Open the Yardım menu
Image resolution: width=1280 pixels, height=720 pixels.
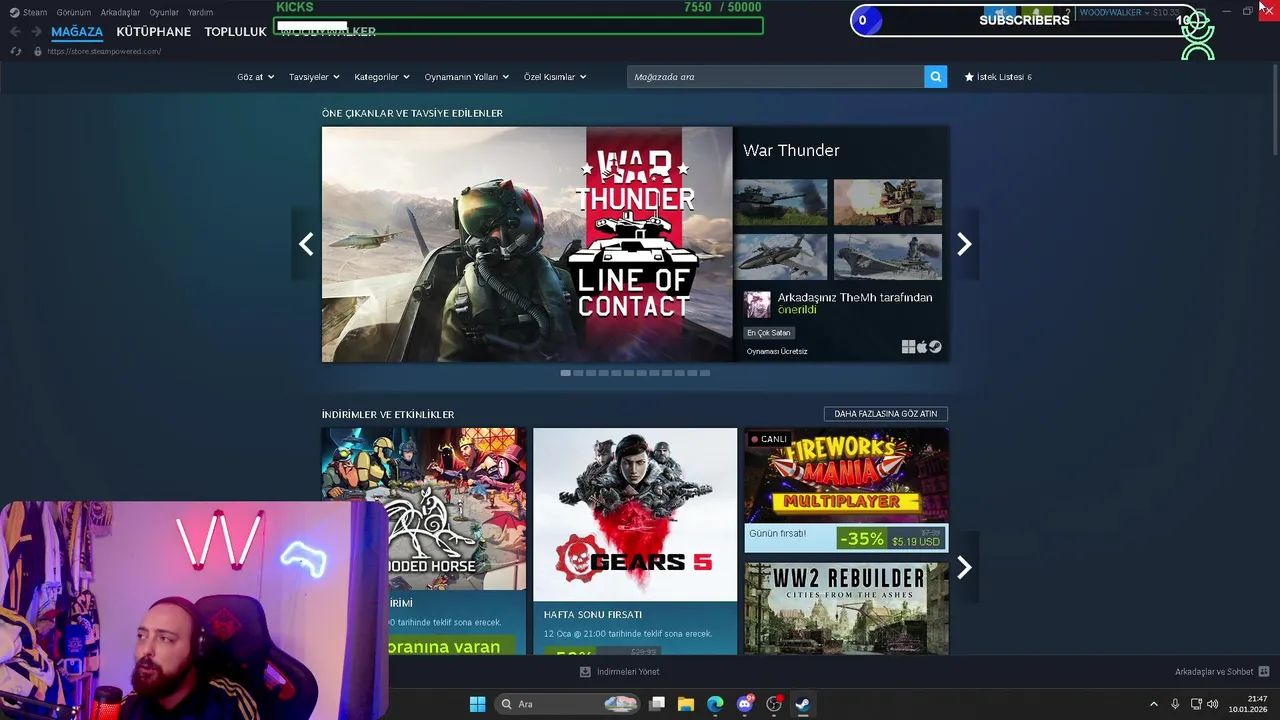[200, 12]
